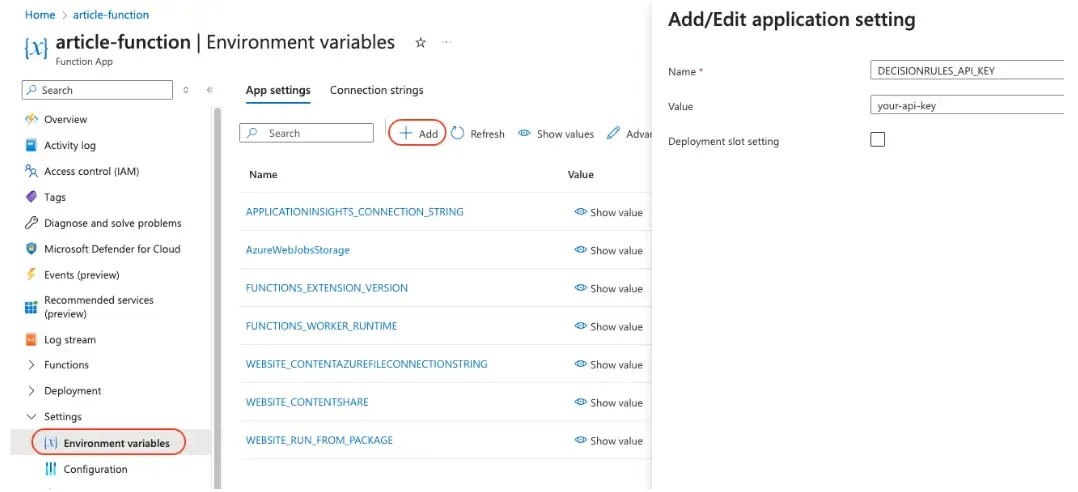
Task: Open article-function breadcrumb link
Action: (111, 14)
